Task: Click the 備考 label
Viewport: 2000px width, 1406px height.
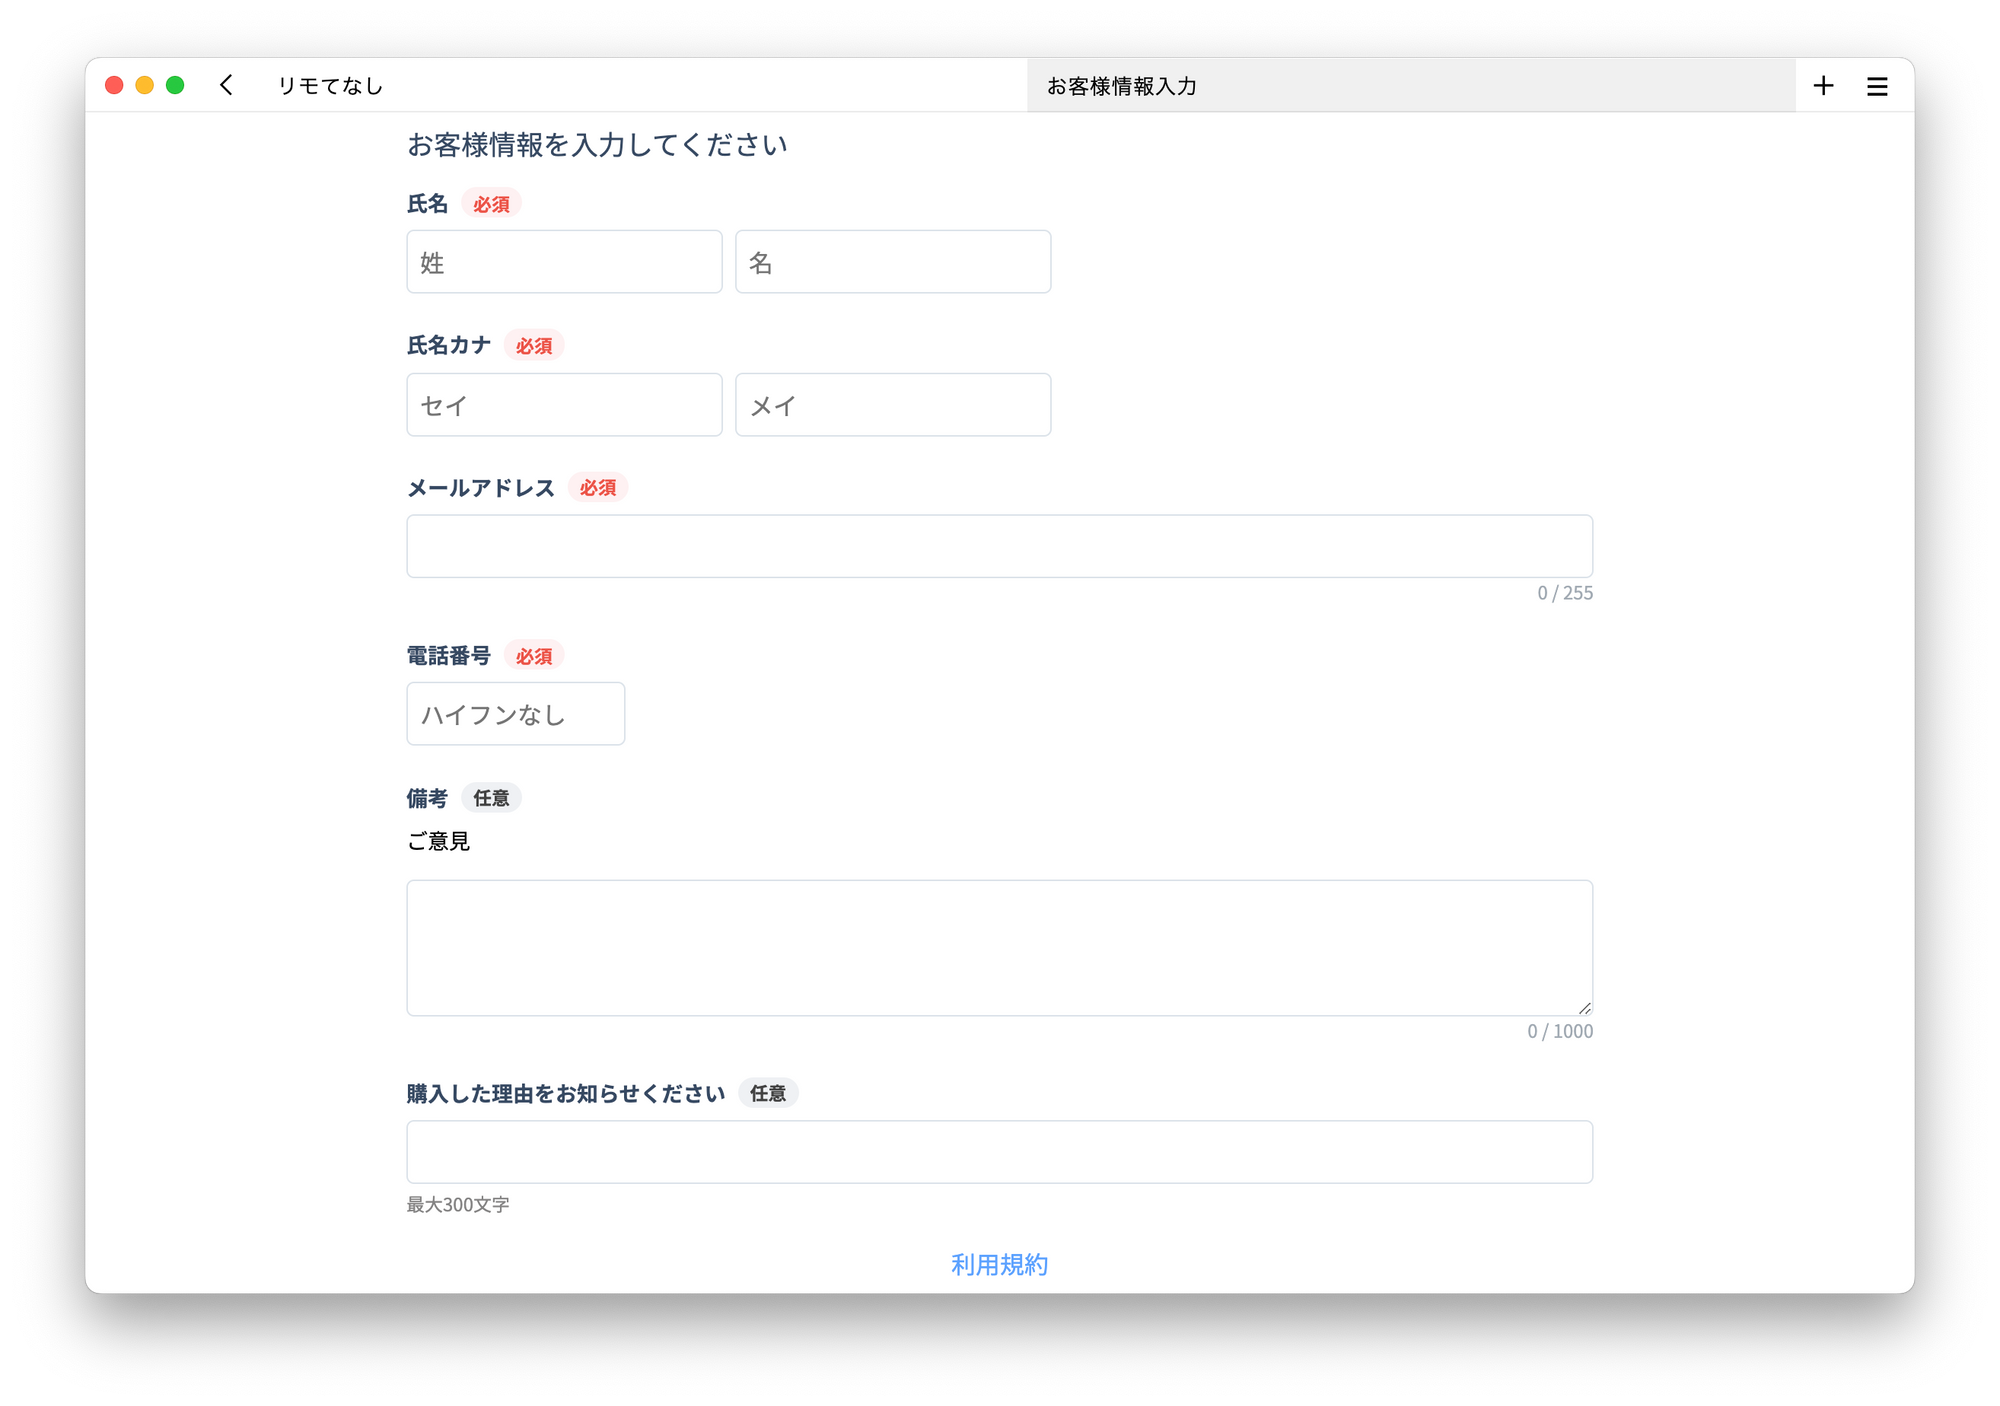Action: pos(427,798)
